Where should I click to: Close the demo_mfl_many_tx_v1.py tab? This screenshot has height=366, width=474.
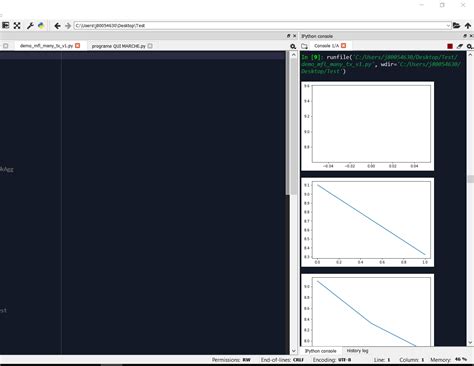pyautogui.click(x=78, y=46)
